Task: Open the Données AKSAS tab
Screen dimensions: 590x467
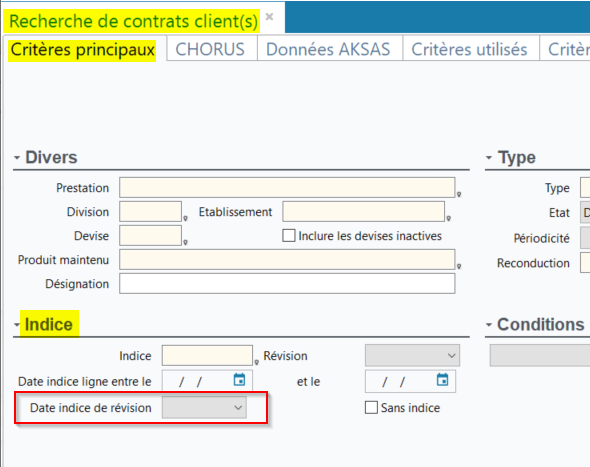Action: pyautogui.click(x=328, y=49)
